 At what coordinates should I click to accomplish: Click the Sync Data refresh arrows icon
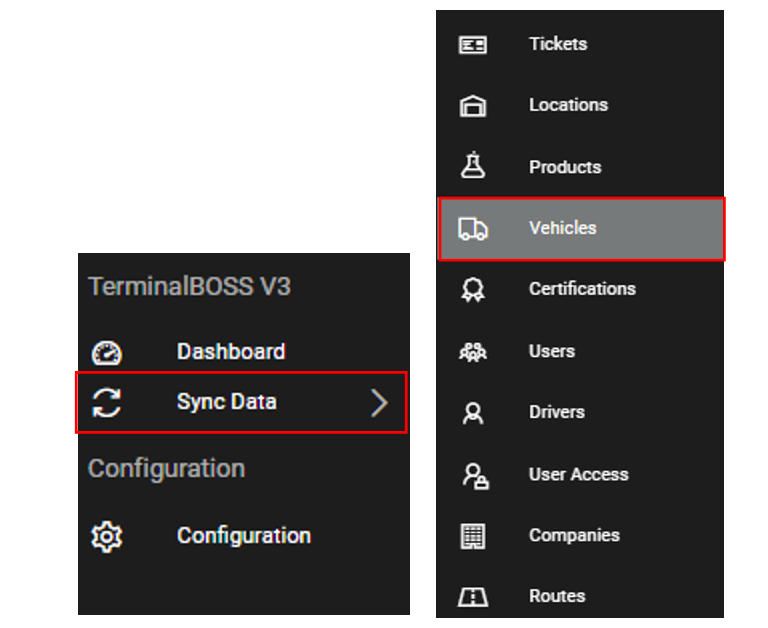coord(107,403)
